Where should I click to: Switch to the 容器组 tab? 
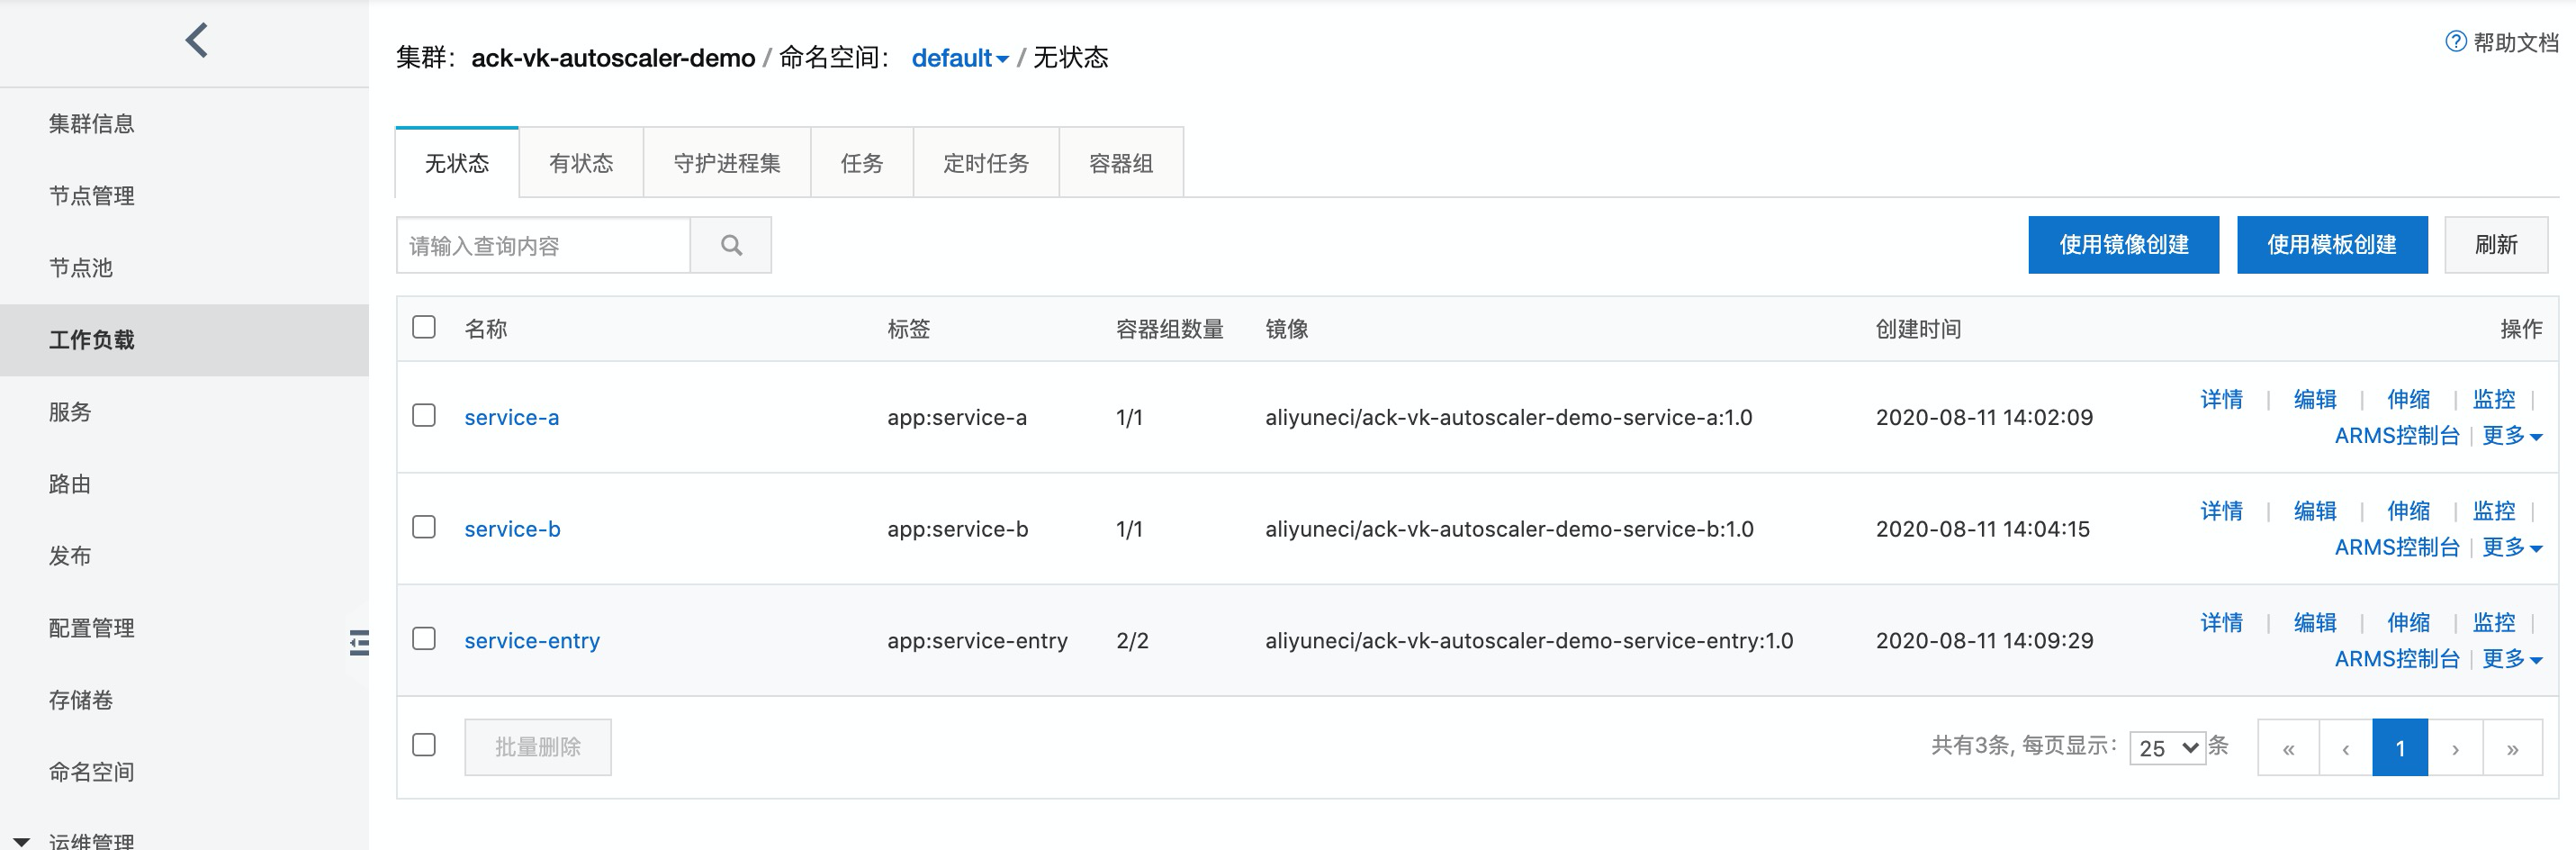1121,163
